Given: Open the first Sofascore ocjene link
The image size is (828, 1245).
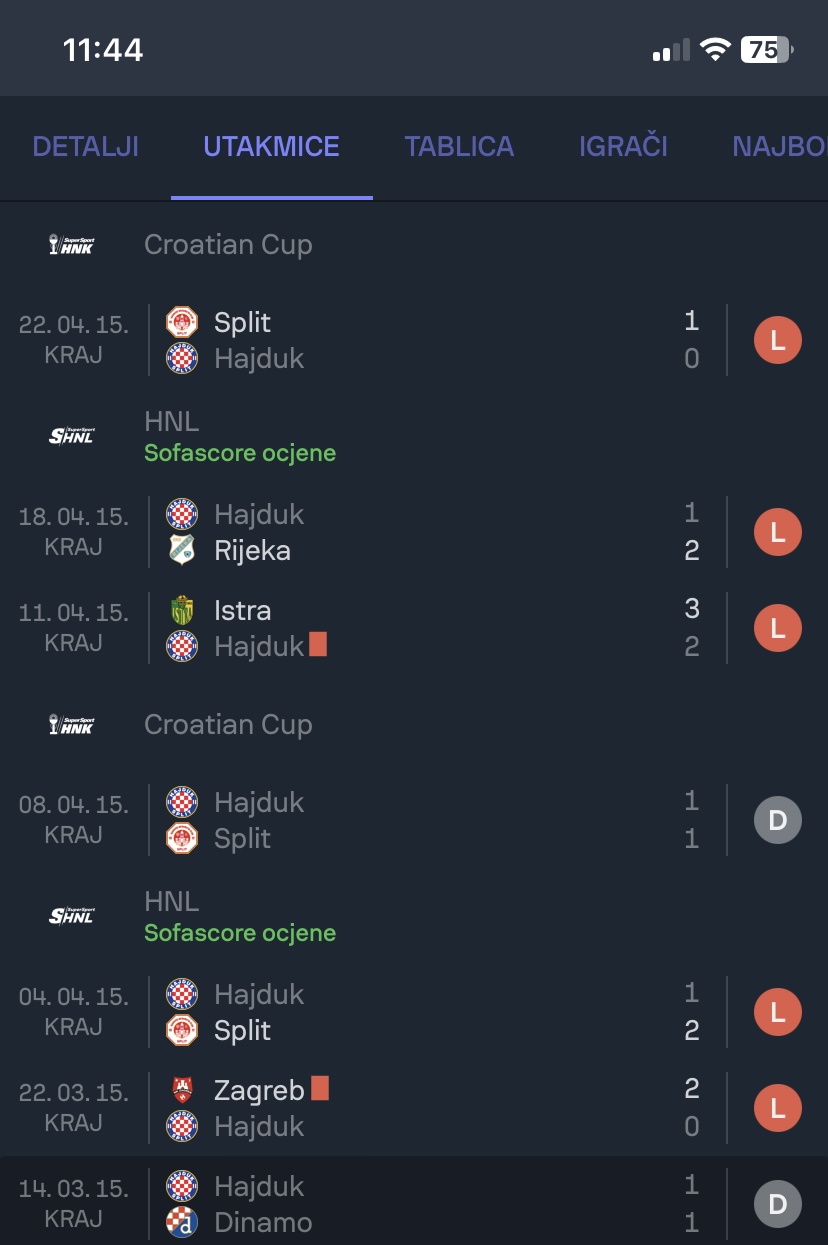Looking at the screenshot, I should click(x=240, y=453).
